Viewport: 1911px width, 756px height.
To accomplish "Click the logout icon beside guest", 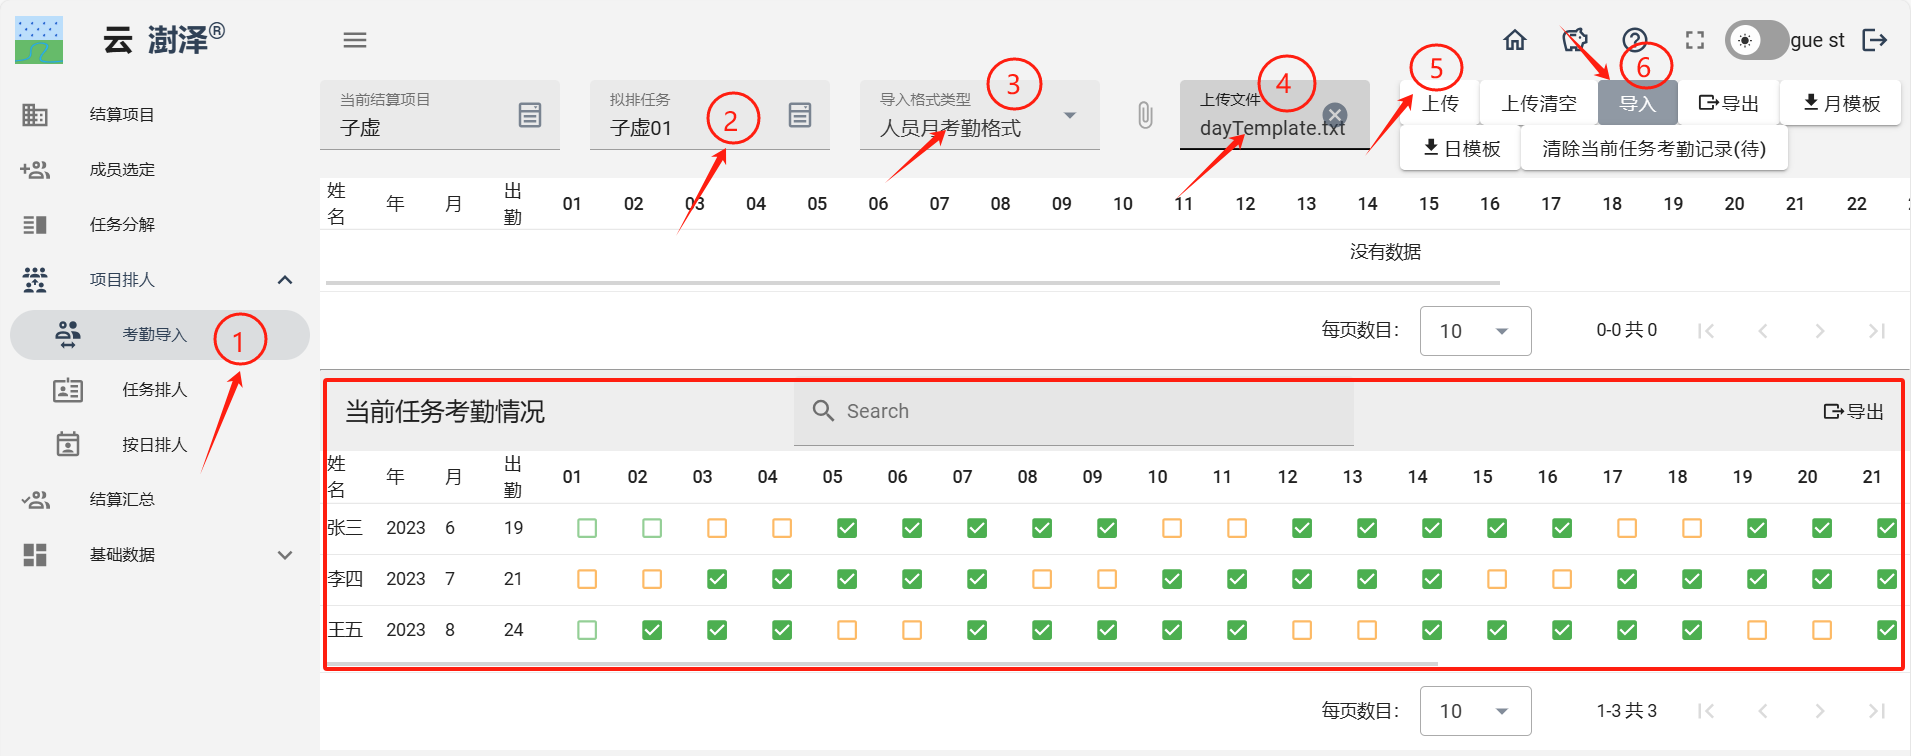I will [1874, 40].
